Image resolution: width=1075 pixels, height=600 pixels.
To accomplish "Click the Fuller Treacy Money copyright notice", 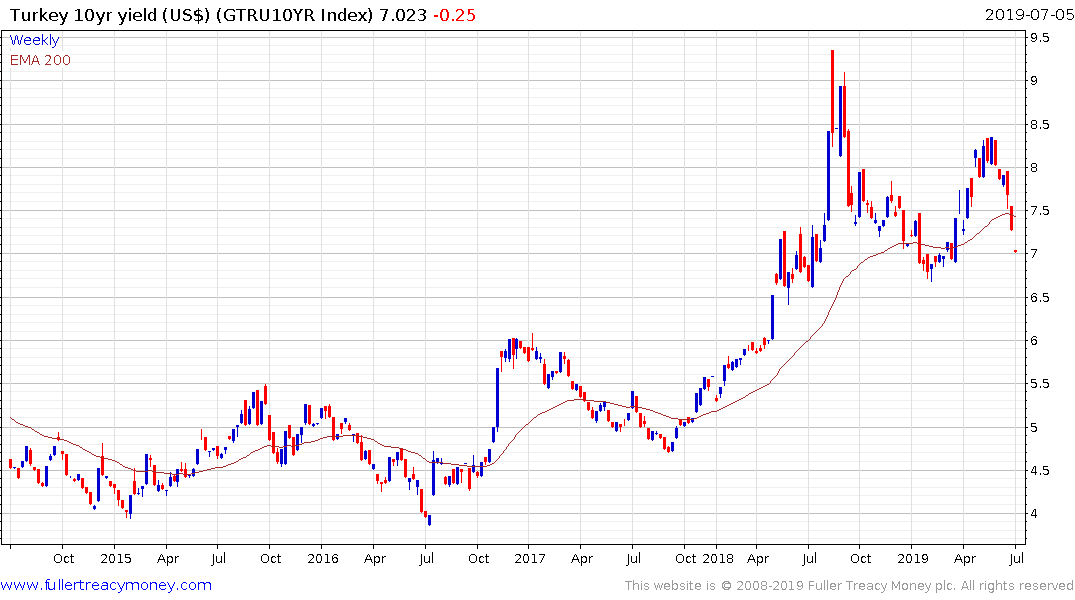I will [x=849, y=586].
